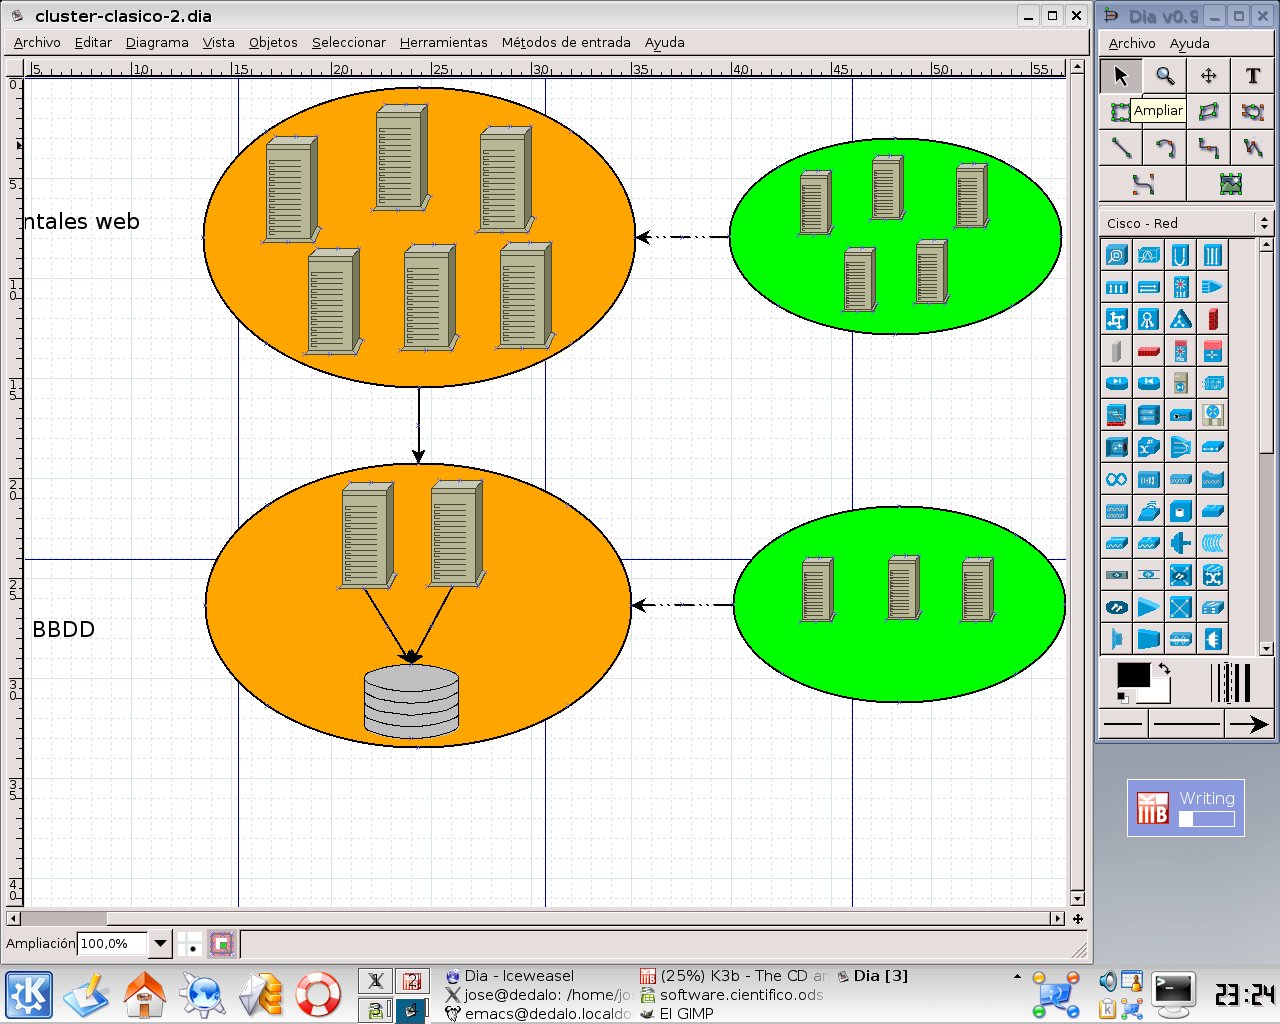Choose the Scroll/move diagram tool
Screen dimensions: 1280x1024
[x=1208, y=76]
